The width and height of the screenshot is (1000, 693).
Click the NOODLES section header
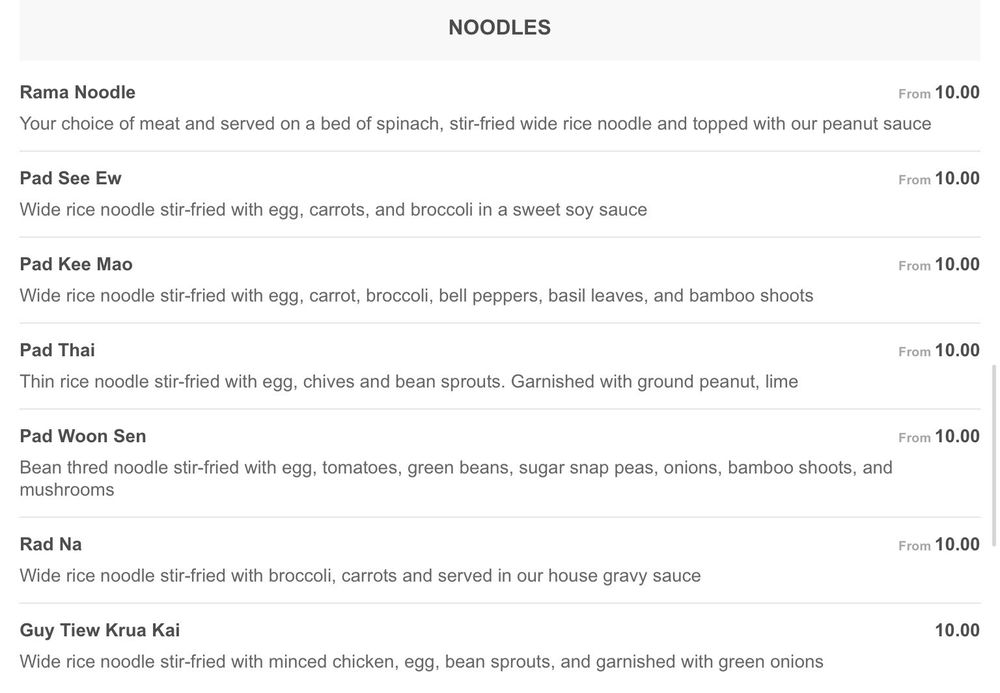pyautogui.click(x=499, y=28)
